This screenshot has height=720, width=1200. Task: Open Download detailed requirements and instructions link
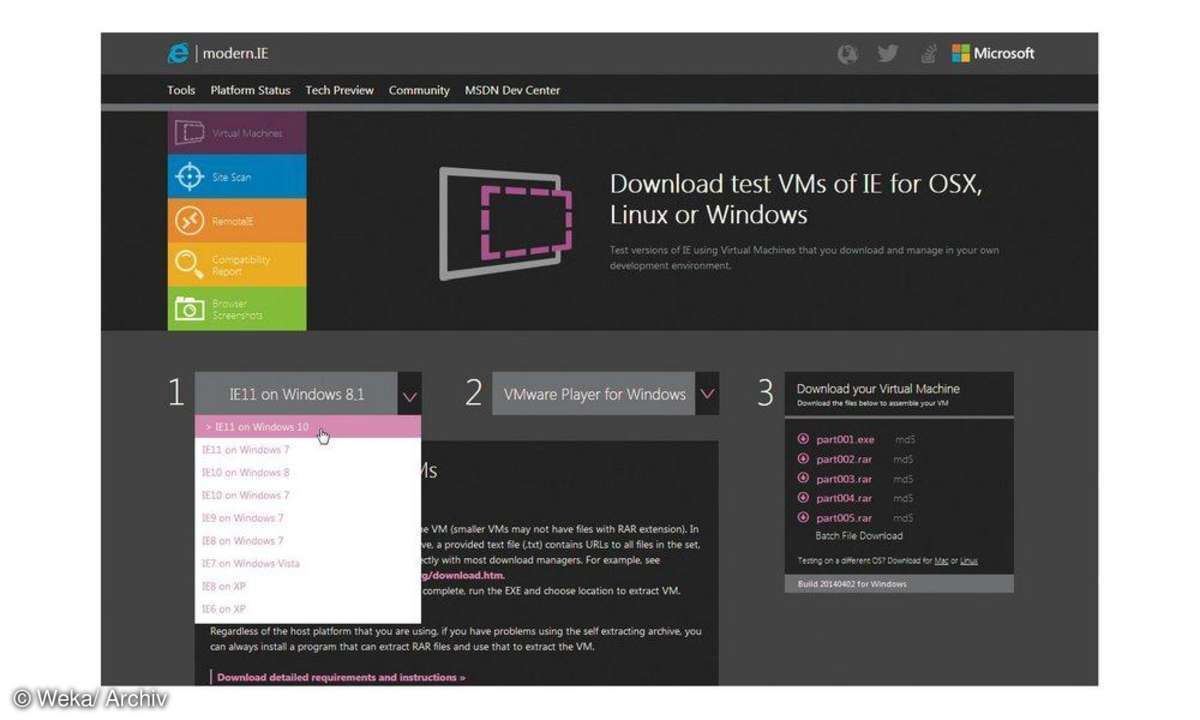341,677
